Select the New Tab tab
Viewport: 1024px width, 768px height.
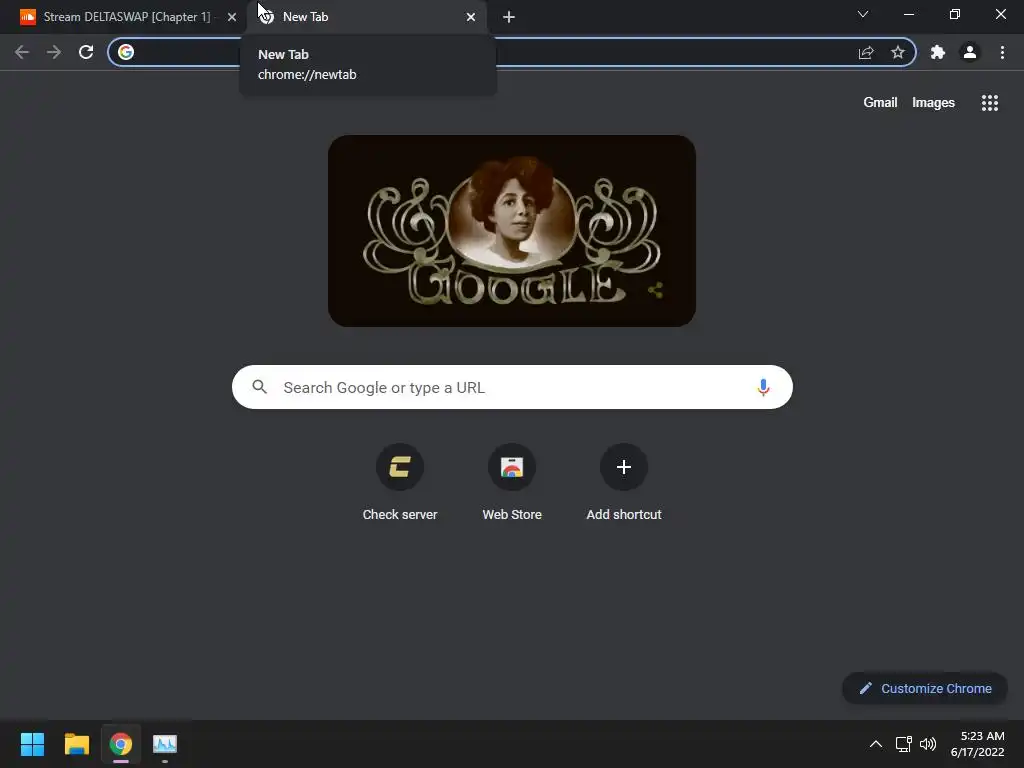click(x=367, y=17)
